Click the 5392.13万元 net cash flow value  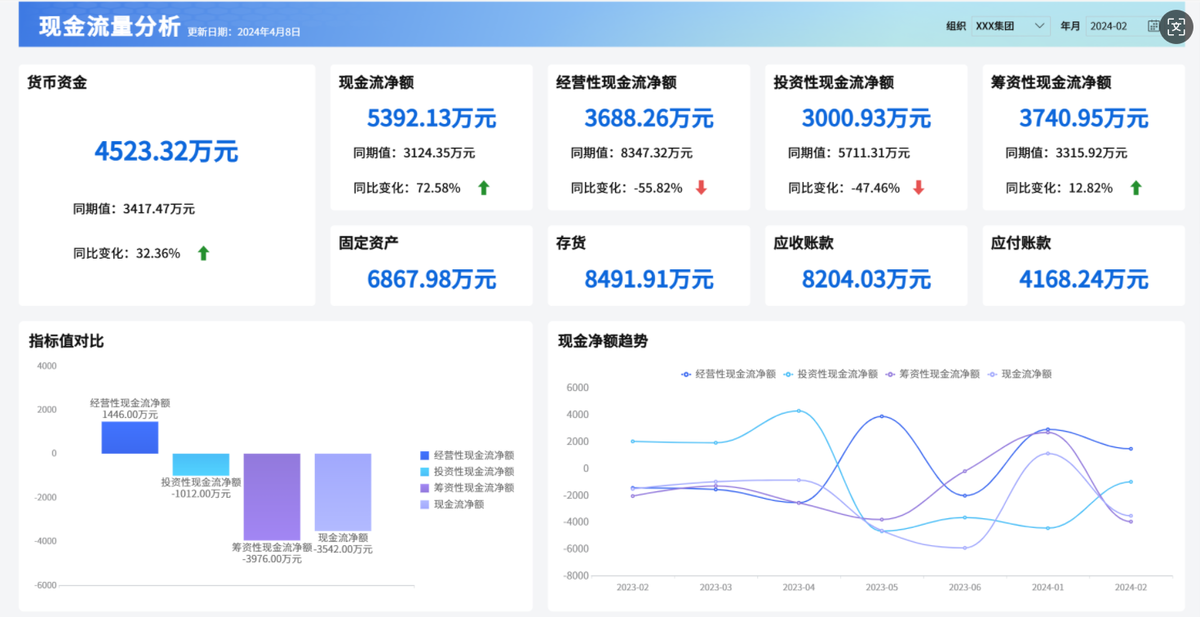pyautogui.click(x=431, y=118)
